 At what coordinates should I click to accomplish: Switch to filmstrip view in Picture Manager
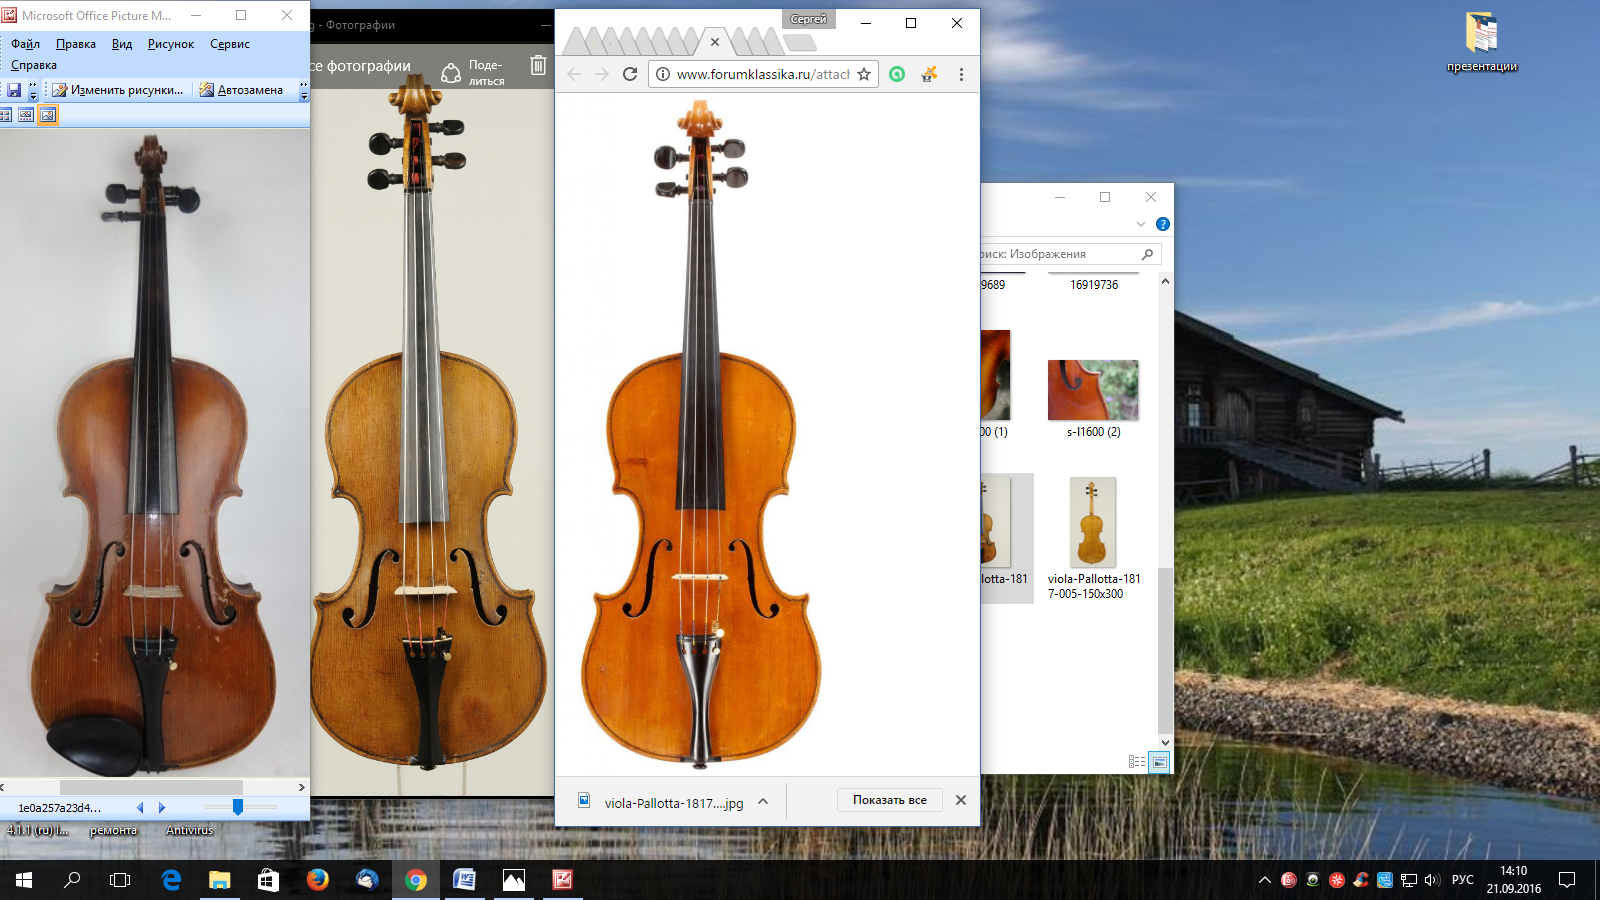(26, 115)
